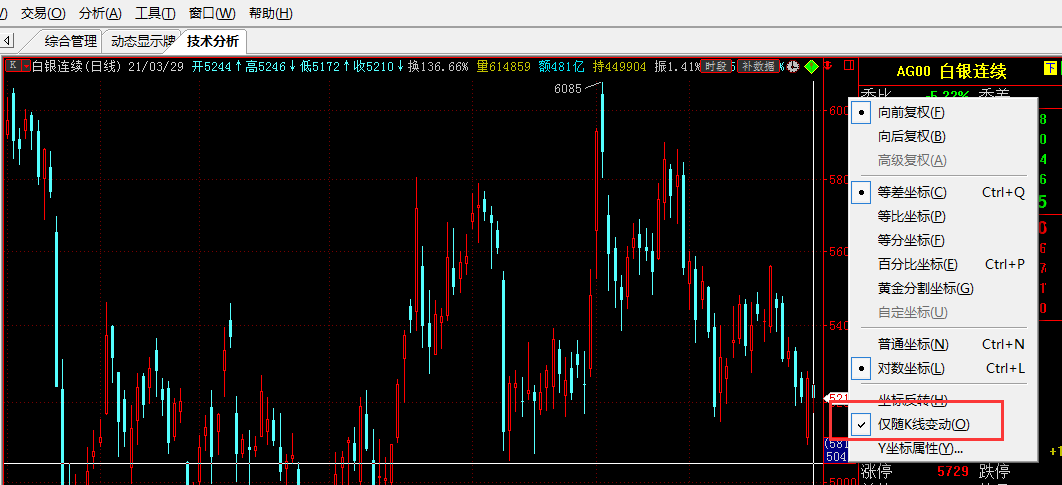Open the 窗口(W) menu
Viewport: 1062px width, 485px height.
pos(213,13)
